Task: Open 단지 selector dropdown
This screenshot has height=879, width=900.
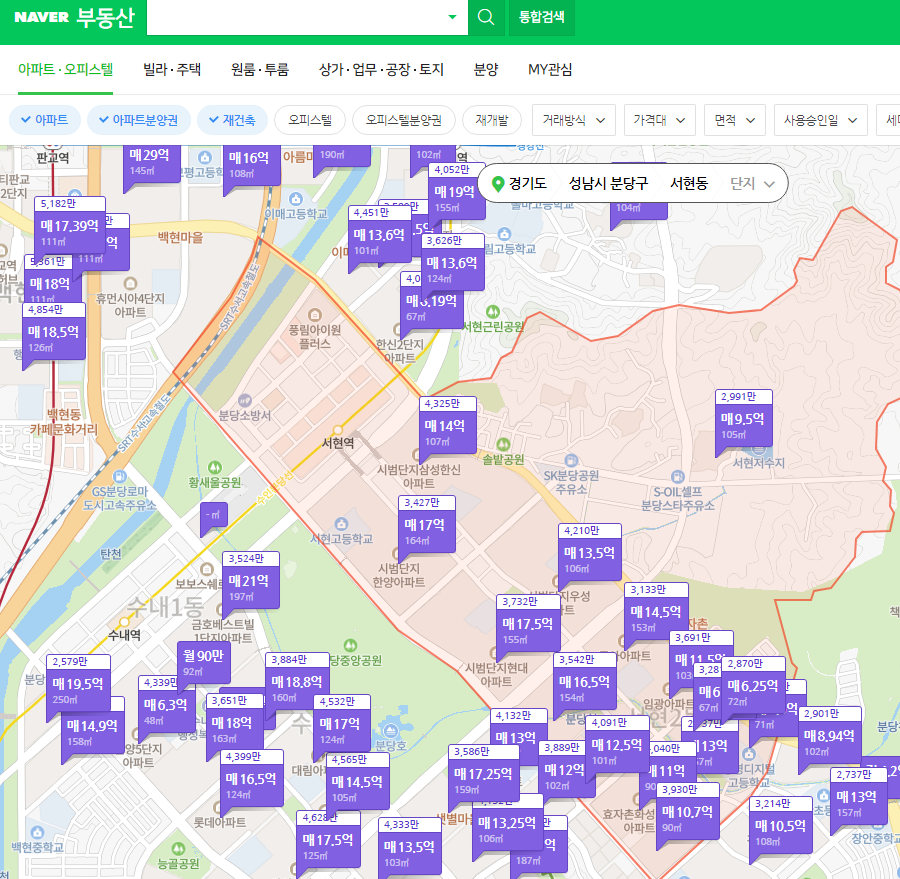Action: click(x=752, y=184)
